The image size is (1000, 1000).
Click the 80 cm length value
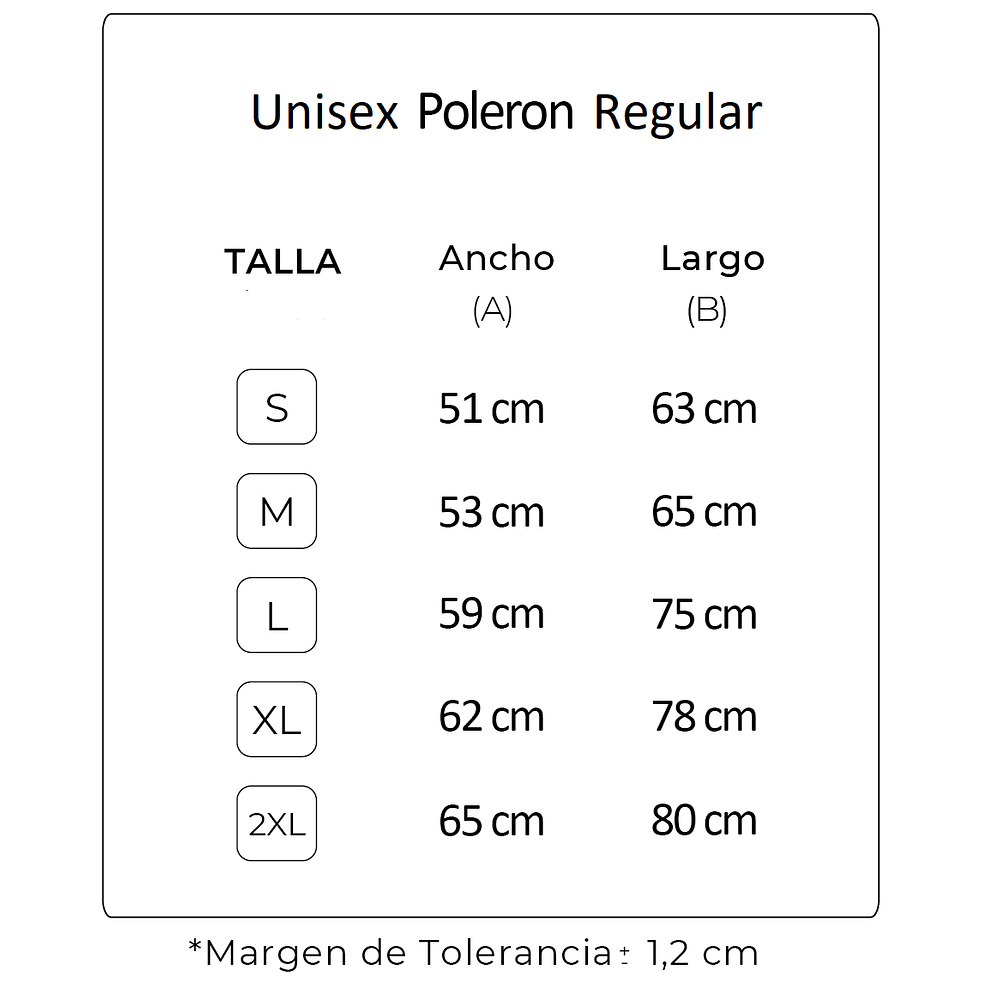(x=704, y=821)
